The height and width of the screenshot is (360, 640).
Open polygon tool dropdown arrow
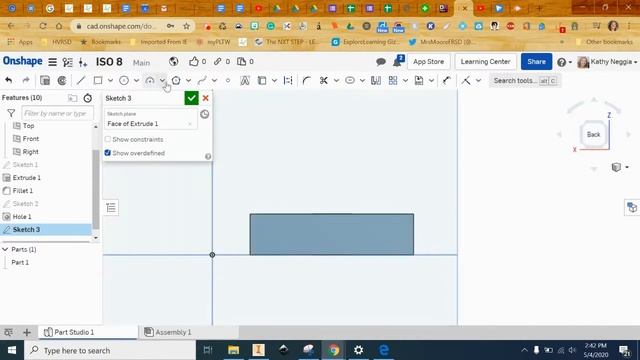click(188, 80)
